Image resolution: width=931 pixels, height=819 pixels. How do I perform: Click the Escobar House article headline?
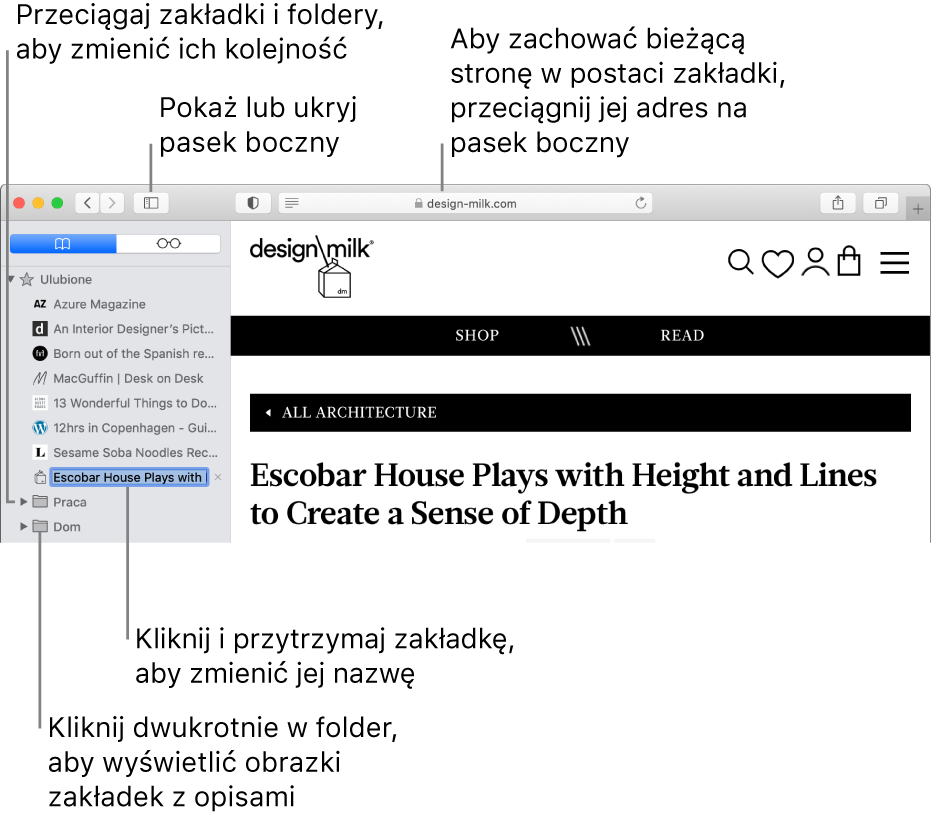point(563,494)
